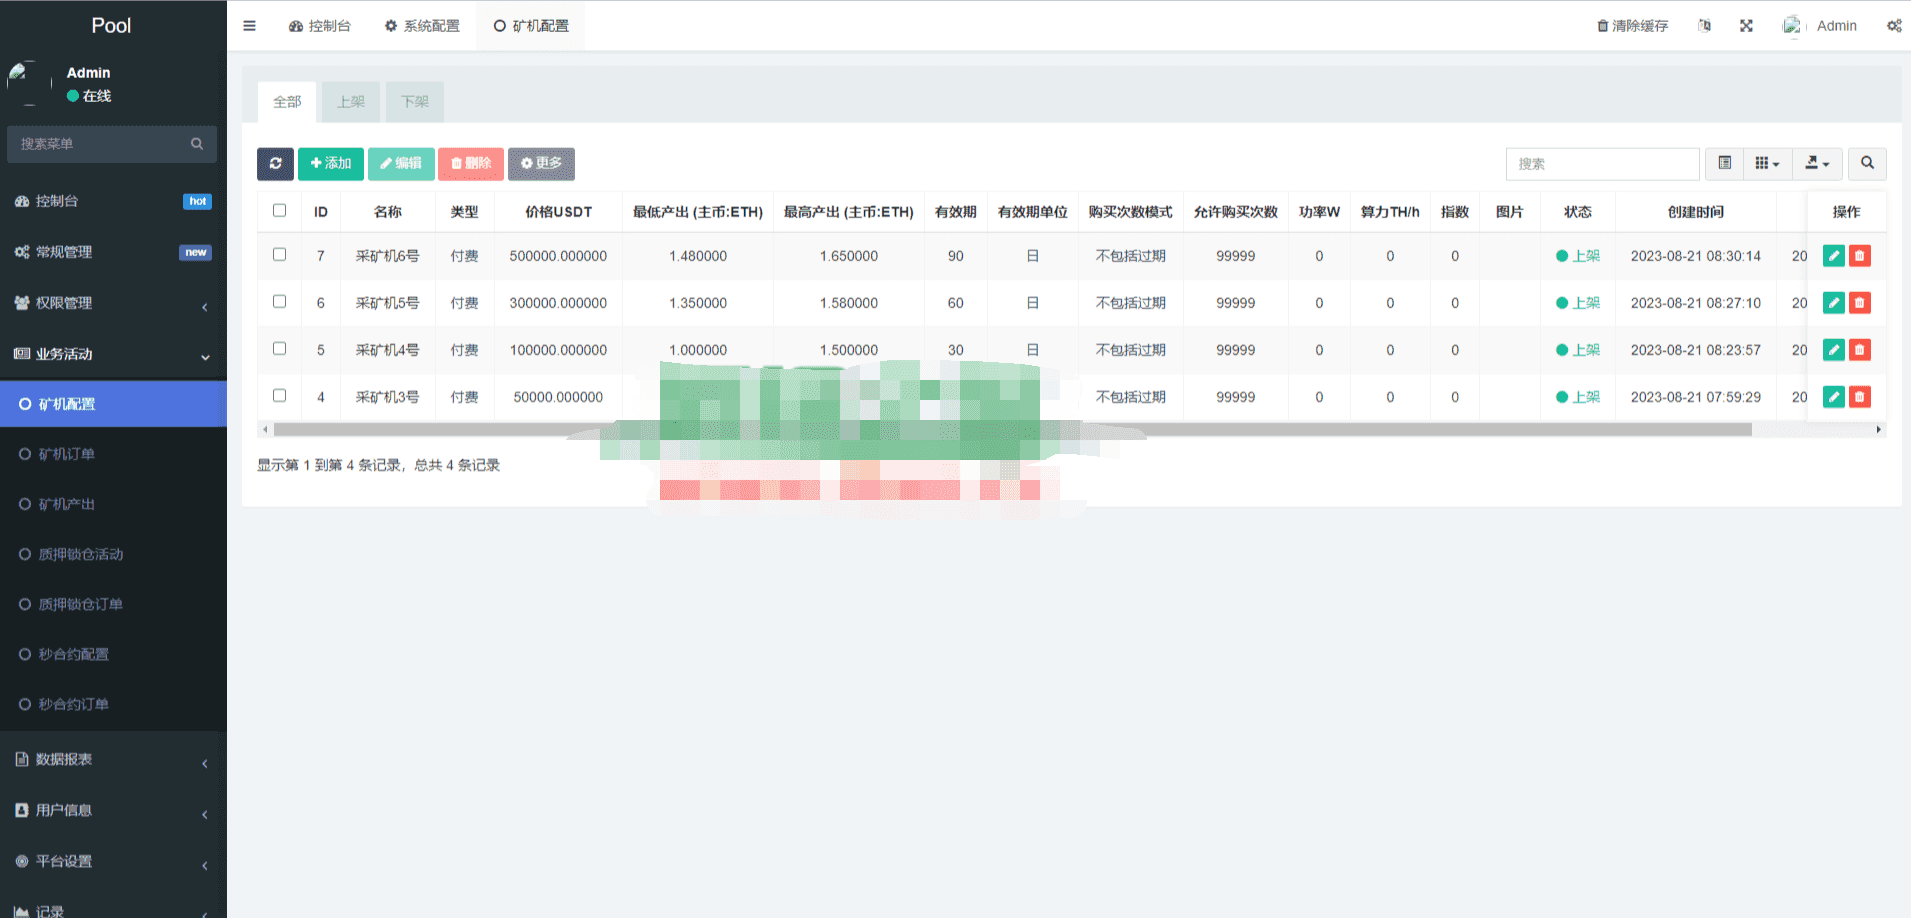Tick the checkbox for row 采矿机5号
The height and width of the screenshot is (918, 1911).
click(x=280, y=302)
